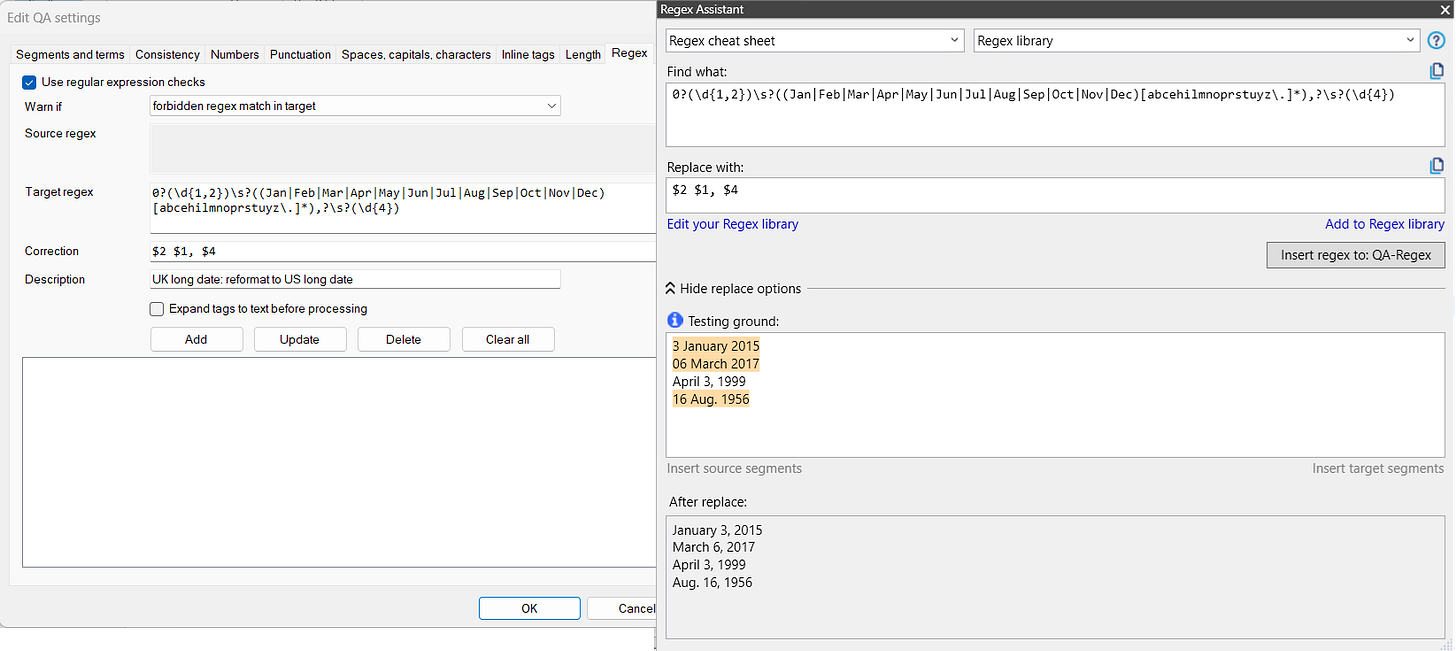Click the Testing ground info icon
1456x651 pixels.
pyautogui.click(x=675, y=321)
